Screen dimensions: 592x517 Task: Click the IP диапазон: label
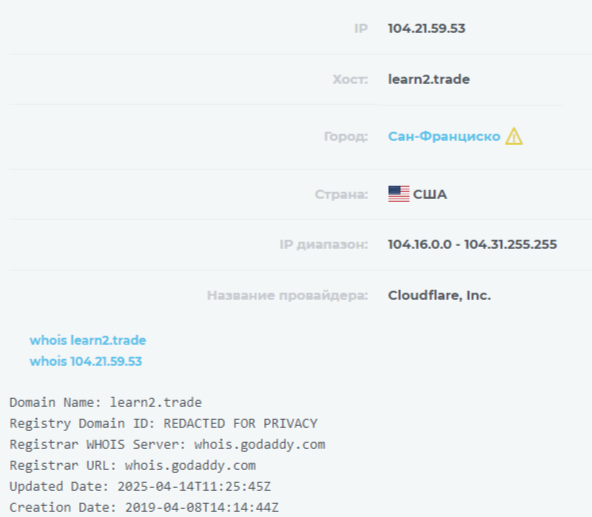(x=324, y=245)
